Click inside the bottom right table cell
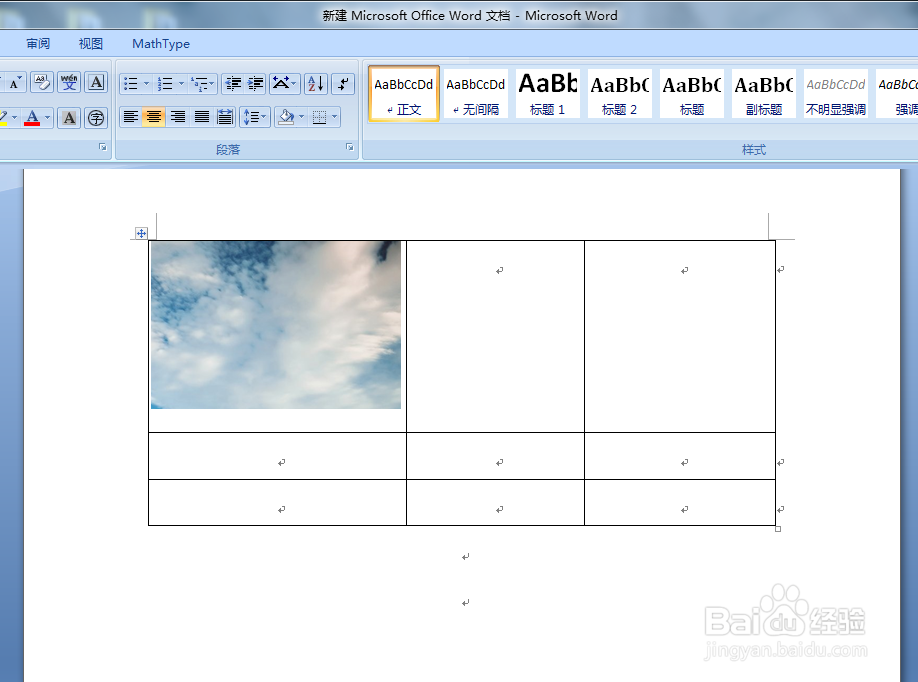This screenshot has height=682, width=918. [x=680, y=503]
